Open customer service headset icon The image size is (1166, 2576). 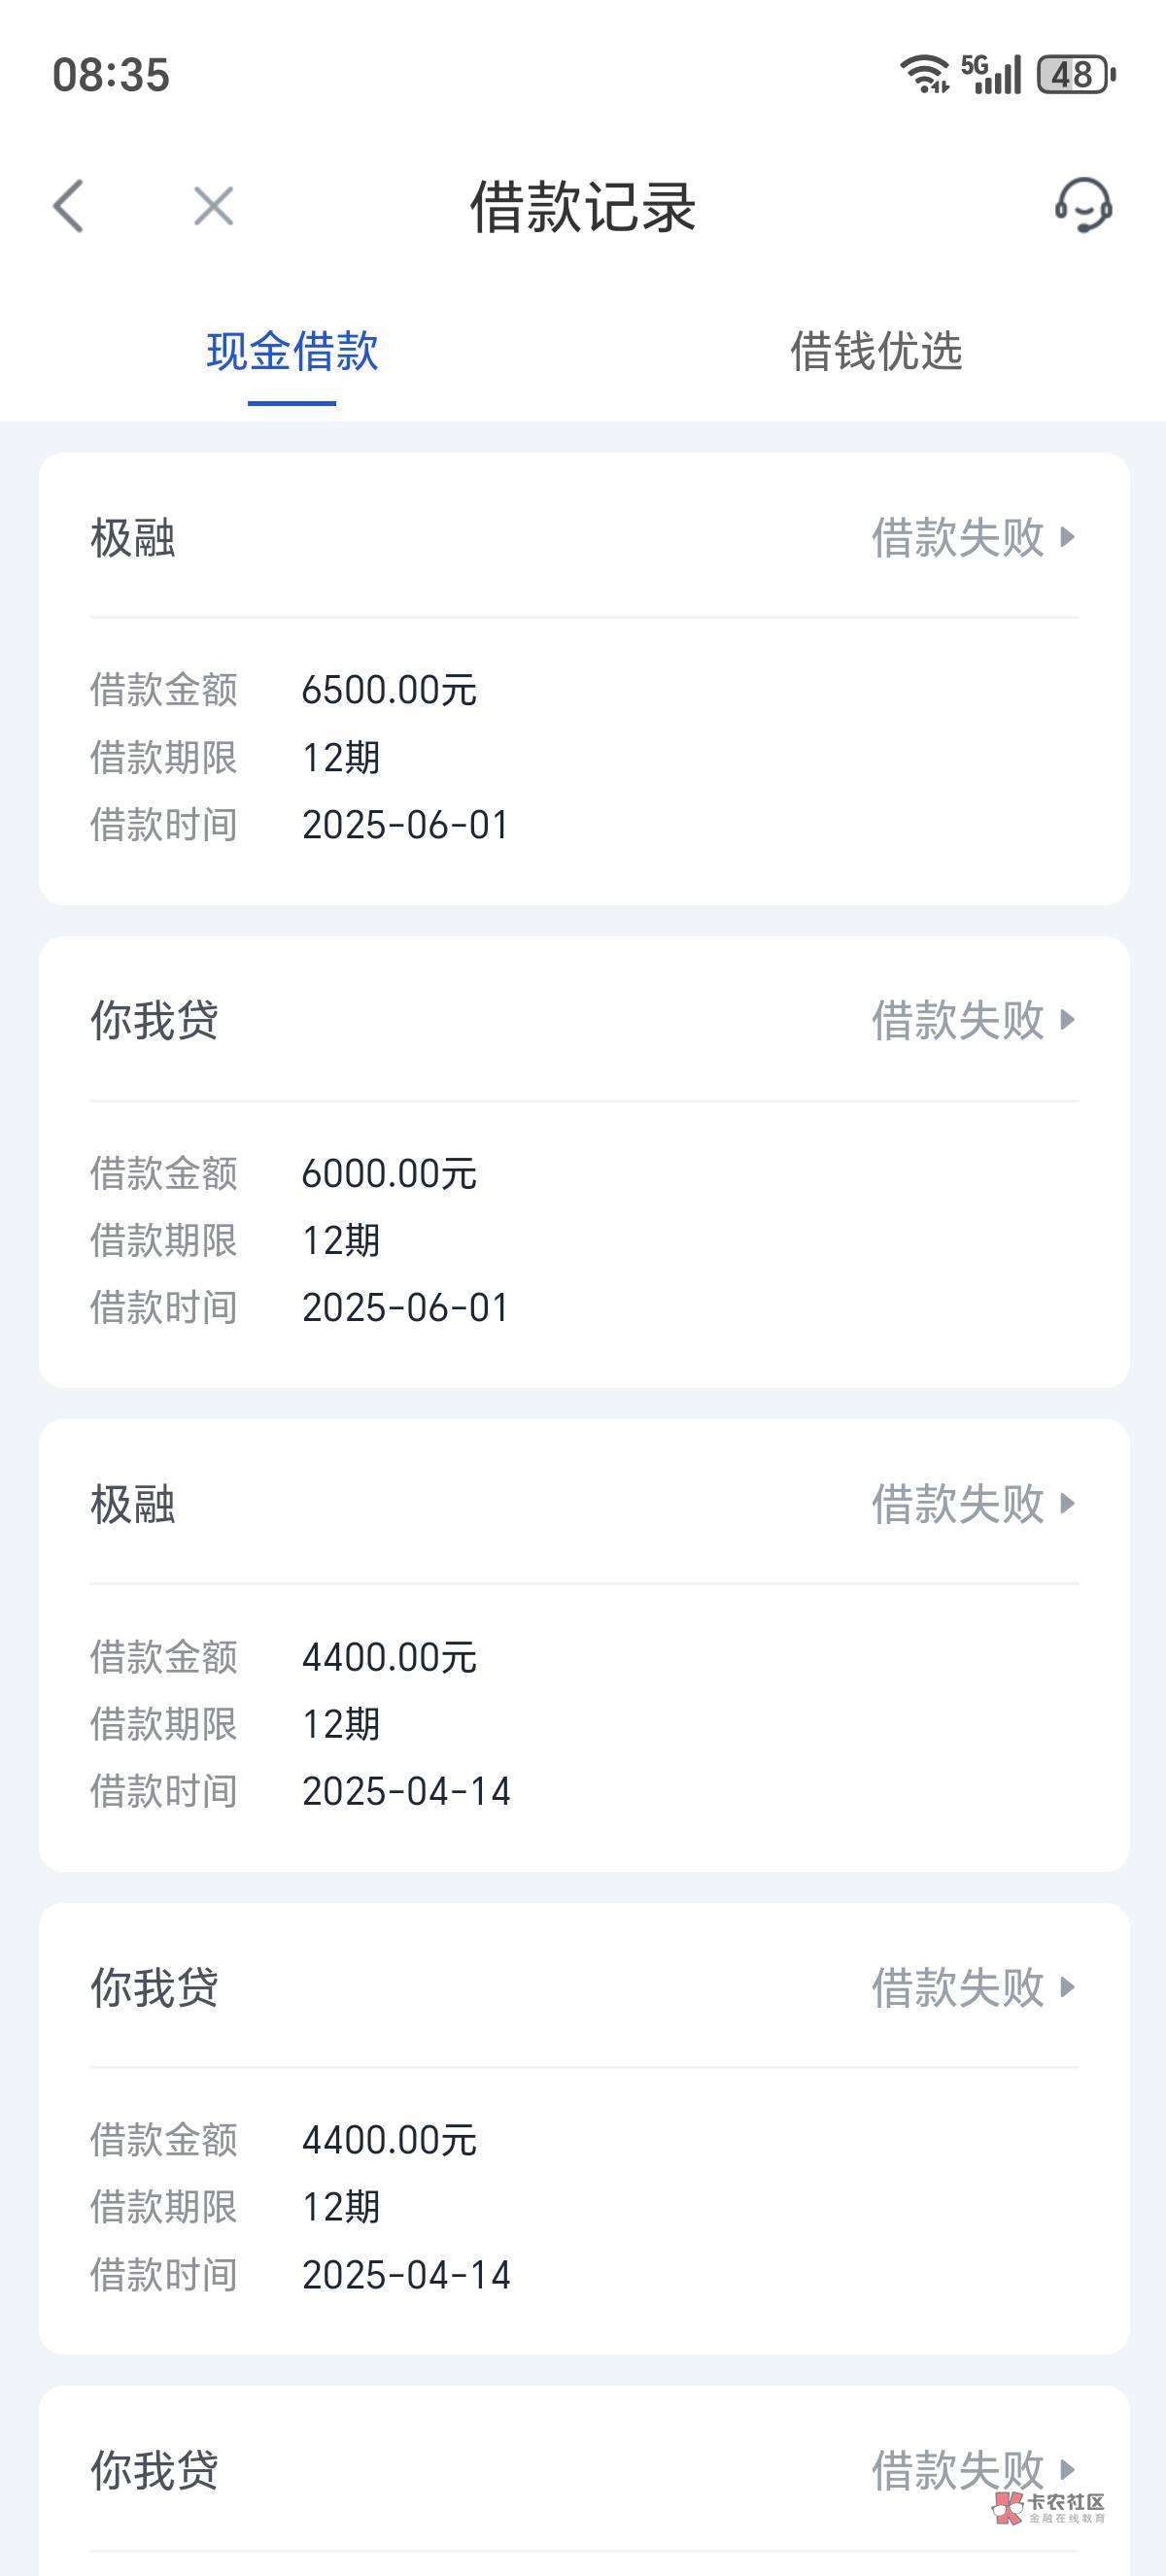[x=1083, y=206]
